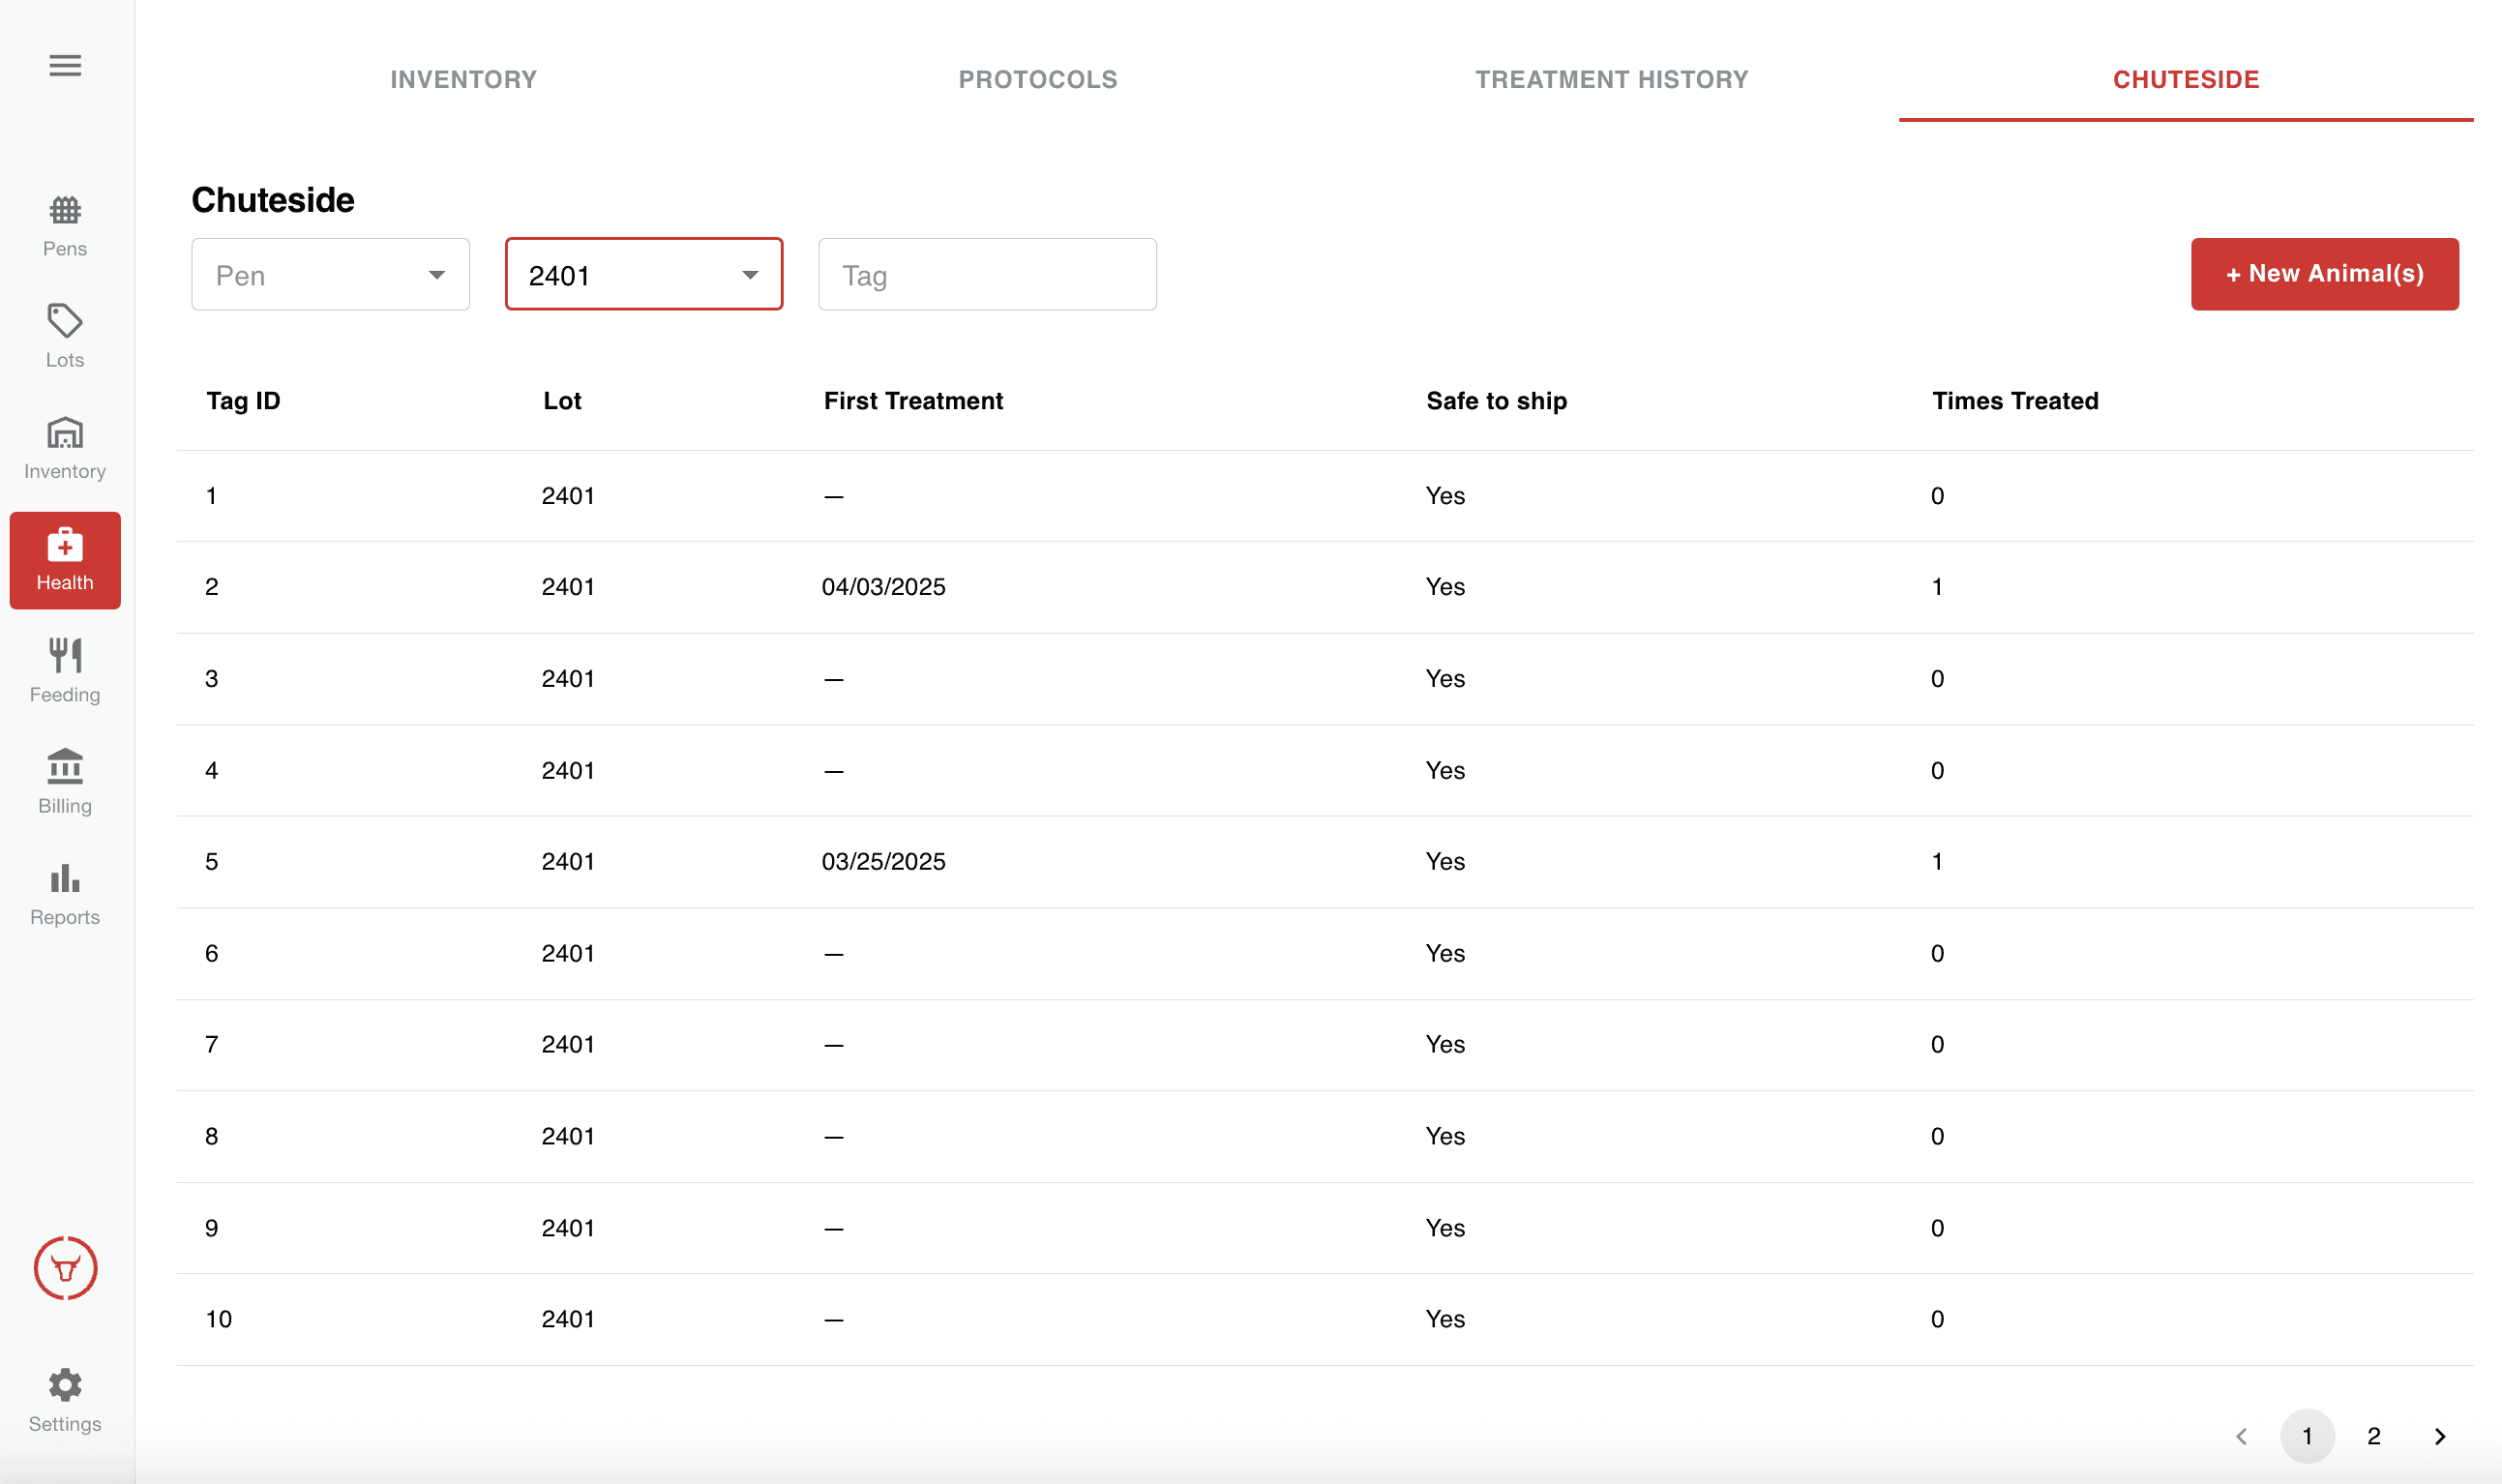
Task: Click the New Animal(s) button
Action: pyautogui.click(x=2324, y=274)
